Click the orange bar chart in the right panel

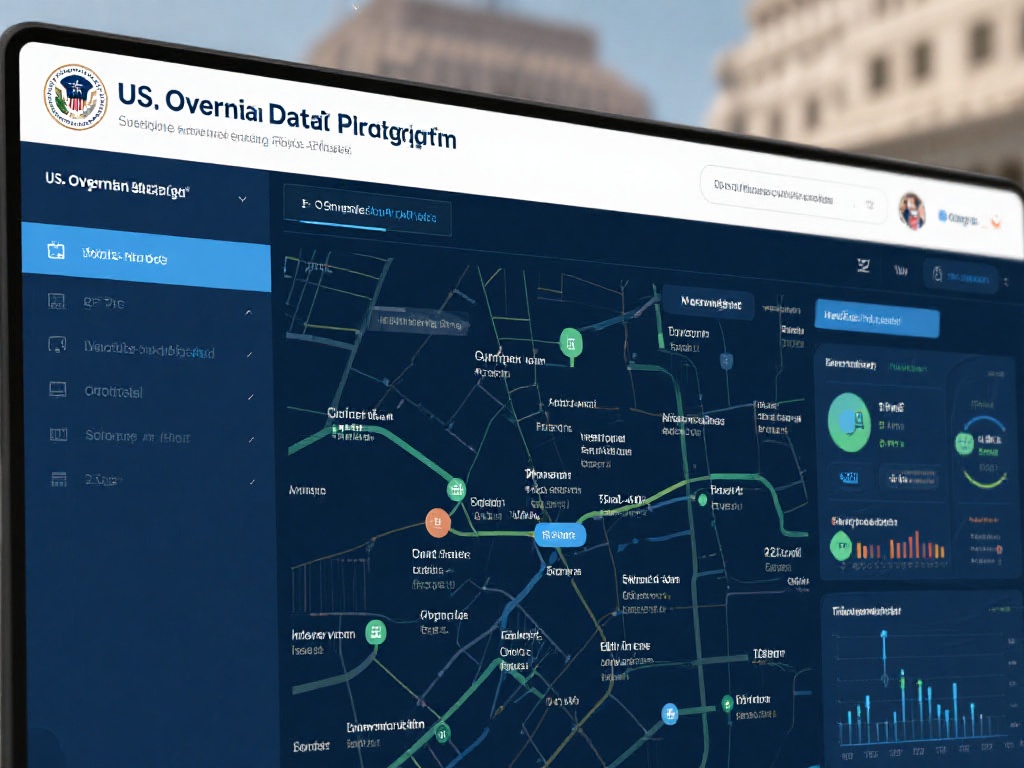[901, 546]
